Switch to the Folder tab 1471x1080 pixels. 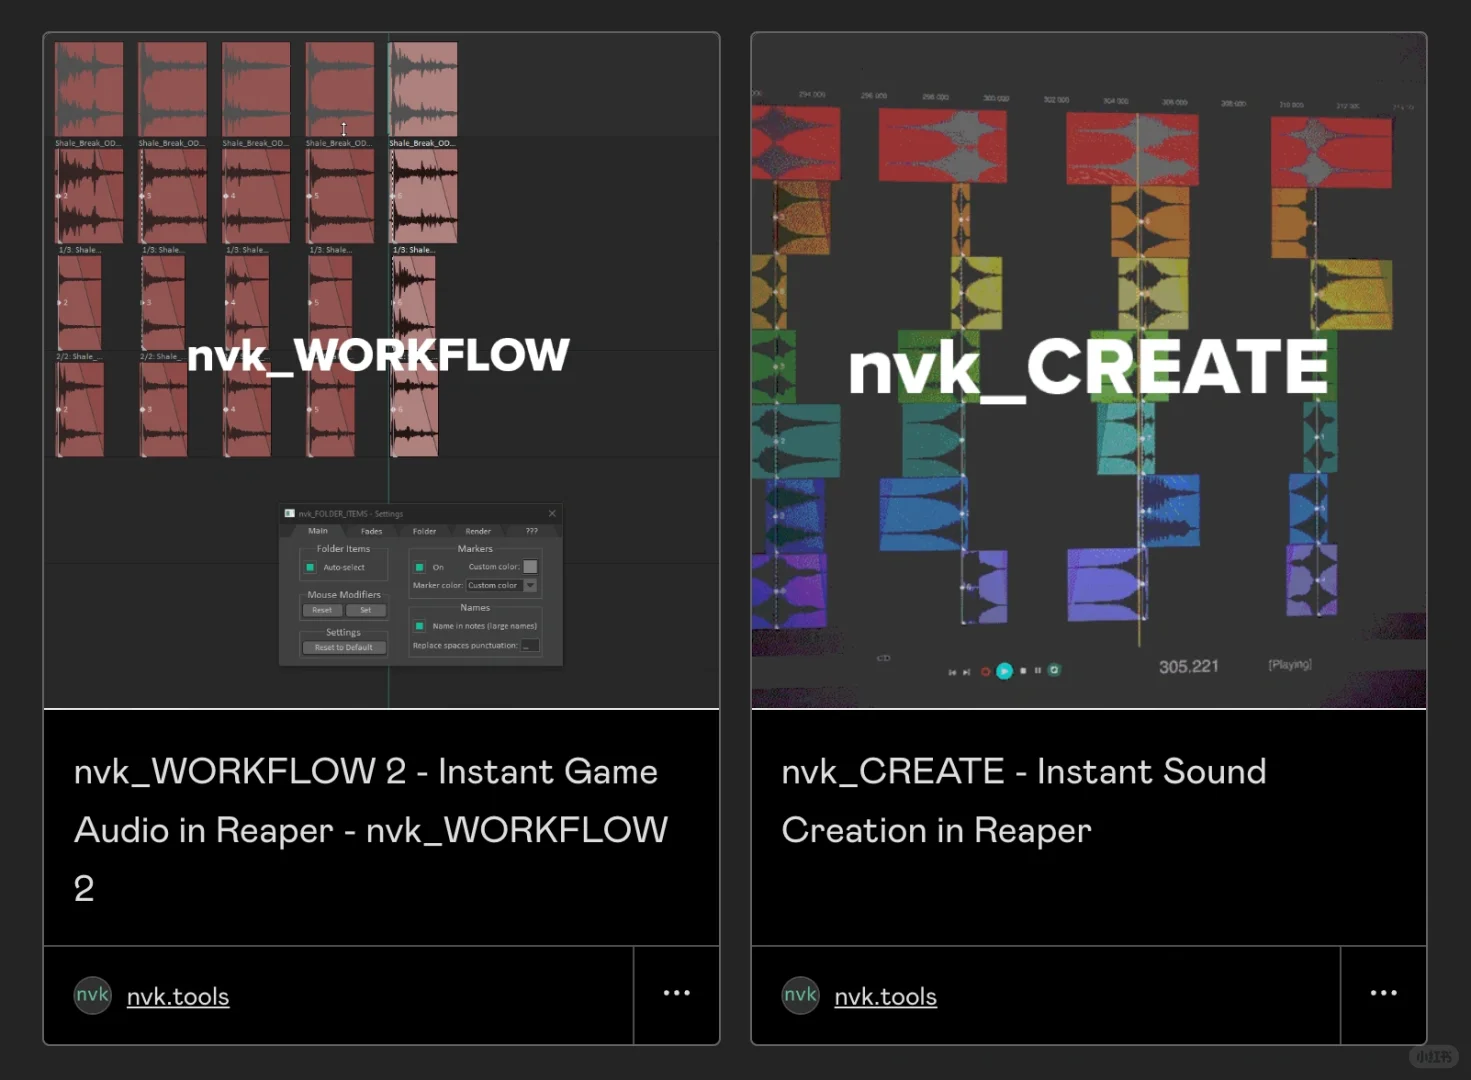[425, 531]
